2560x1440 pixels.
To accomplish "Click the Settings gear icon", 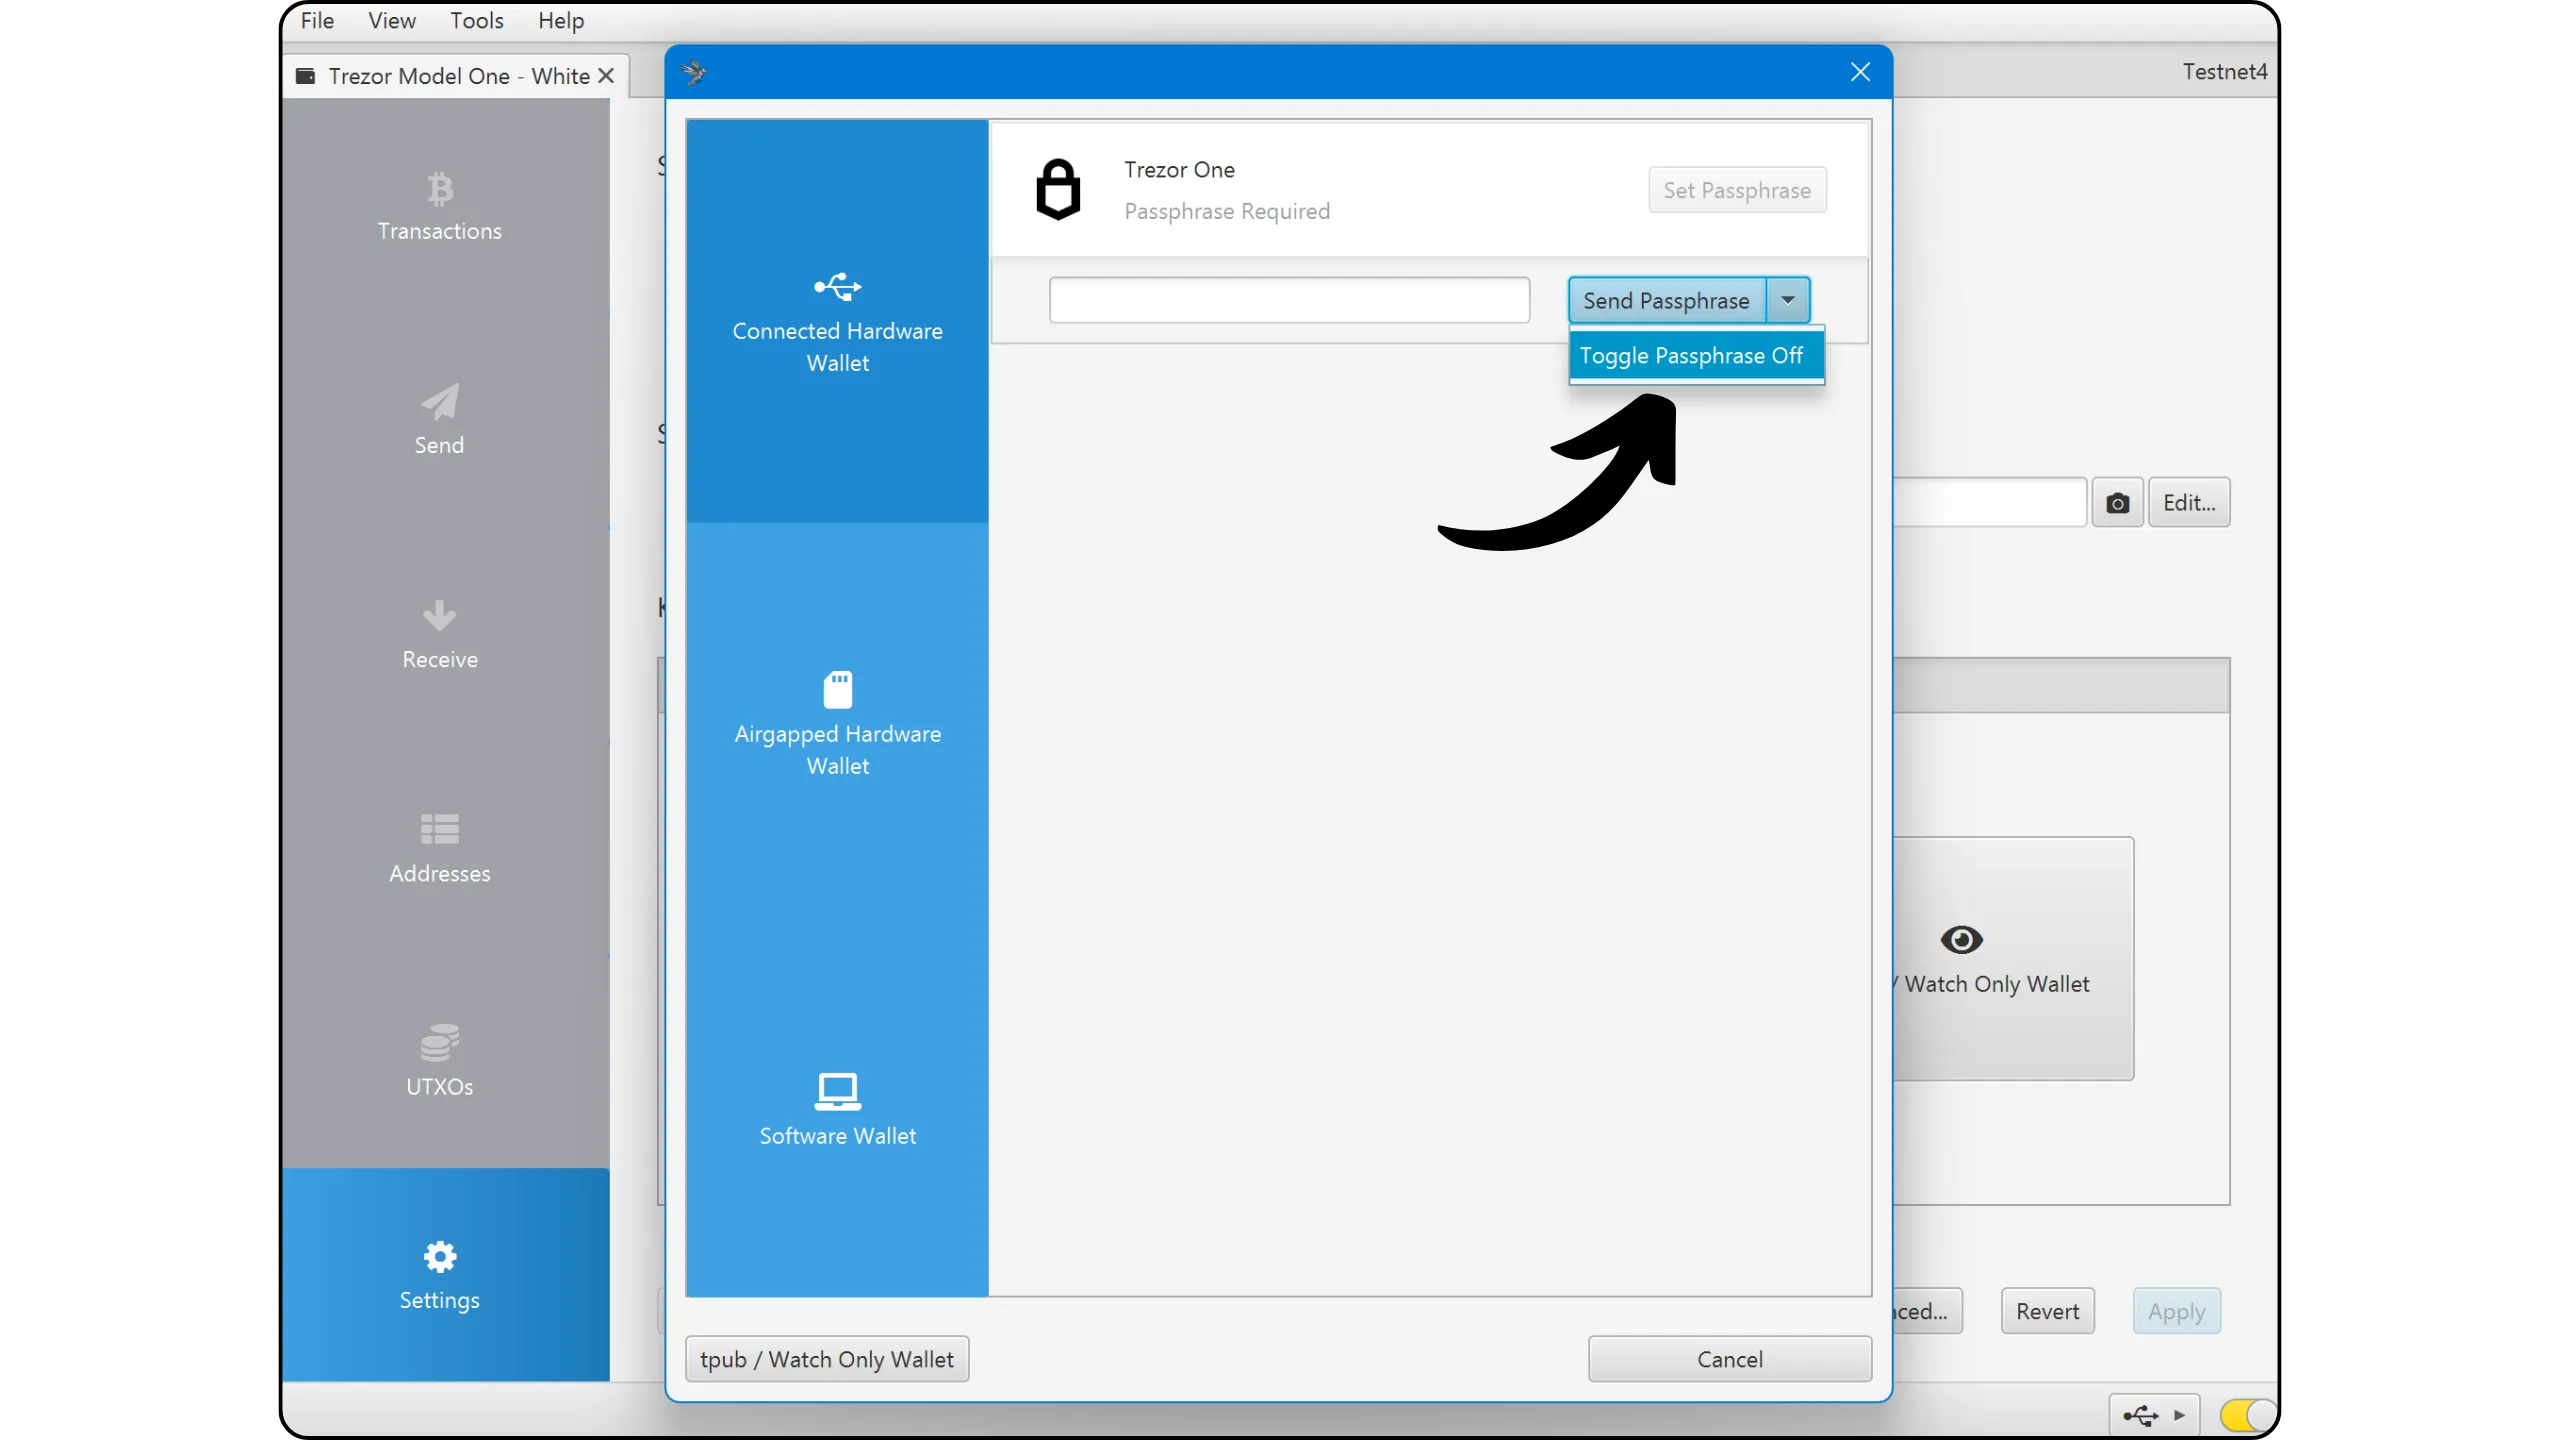I will tap(439, 1256).
